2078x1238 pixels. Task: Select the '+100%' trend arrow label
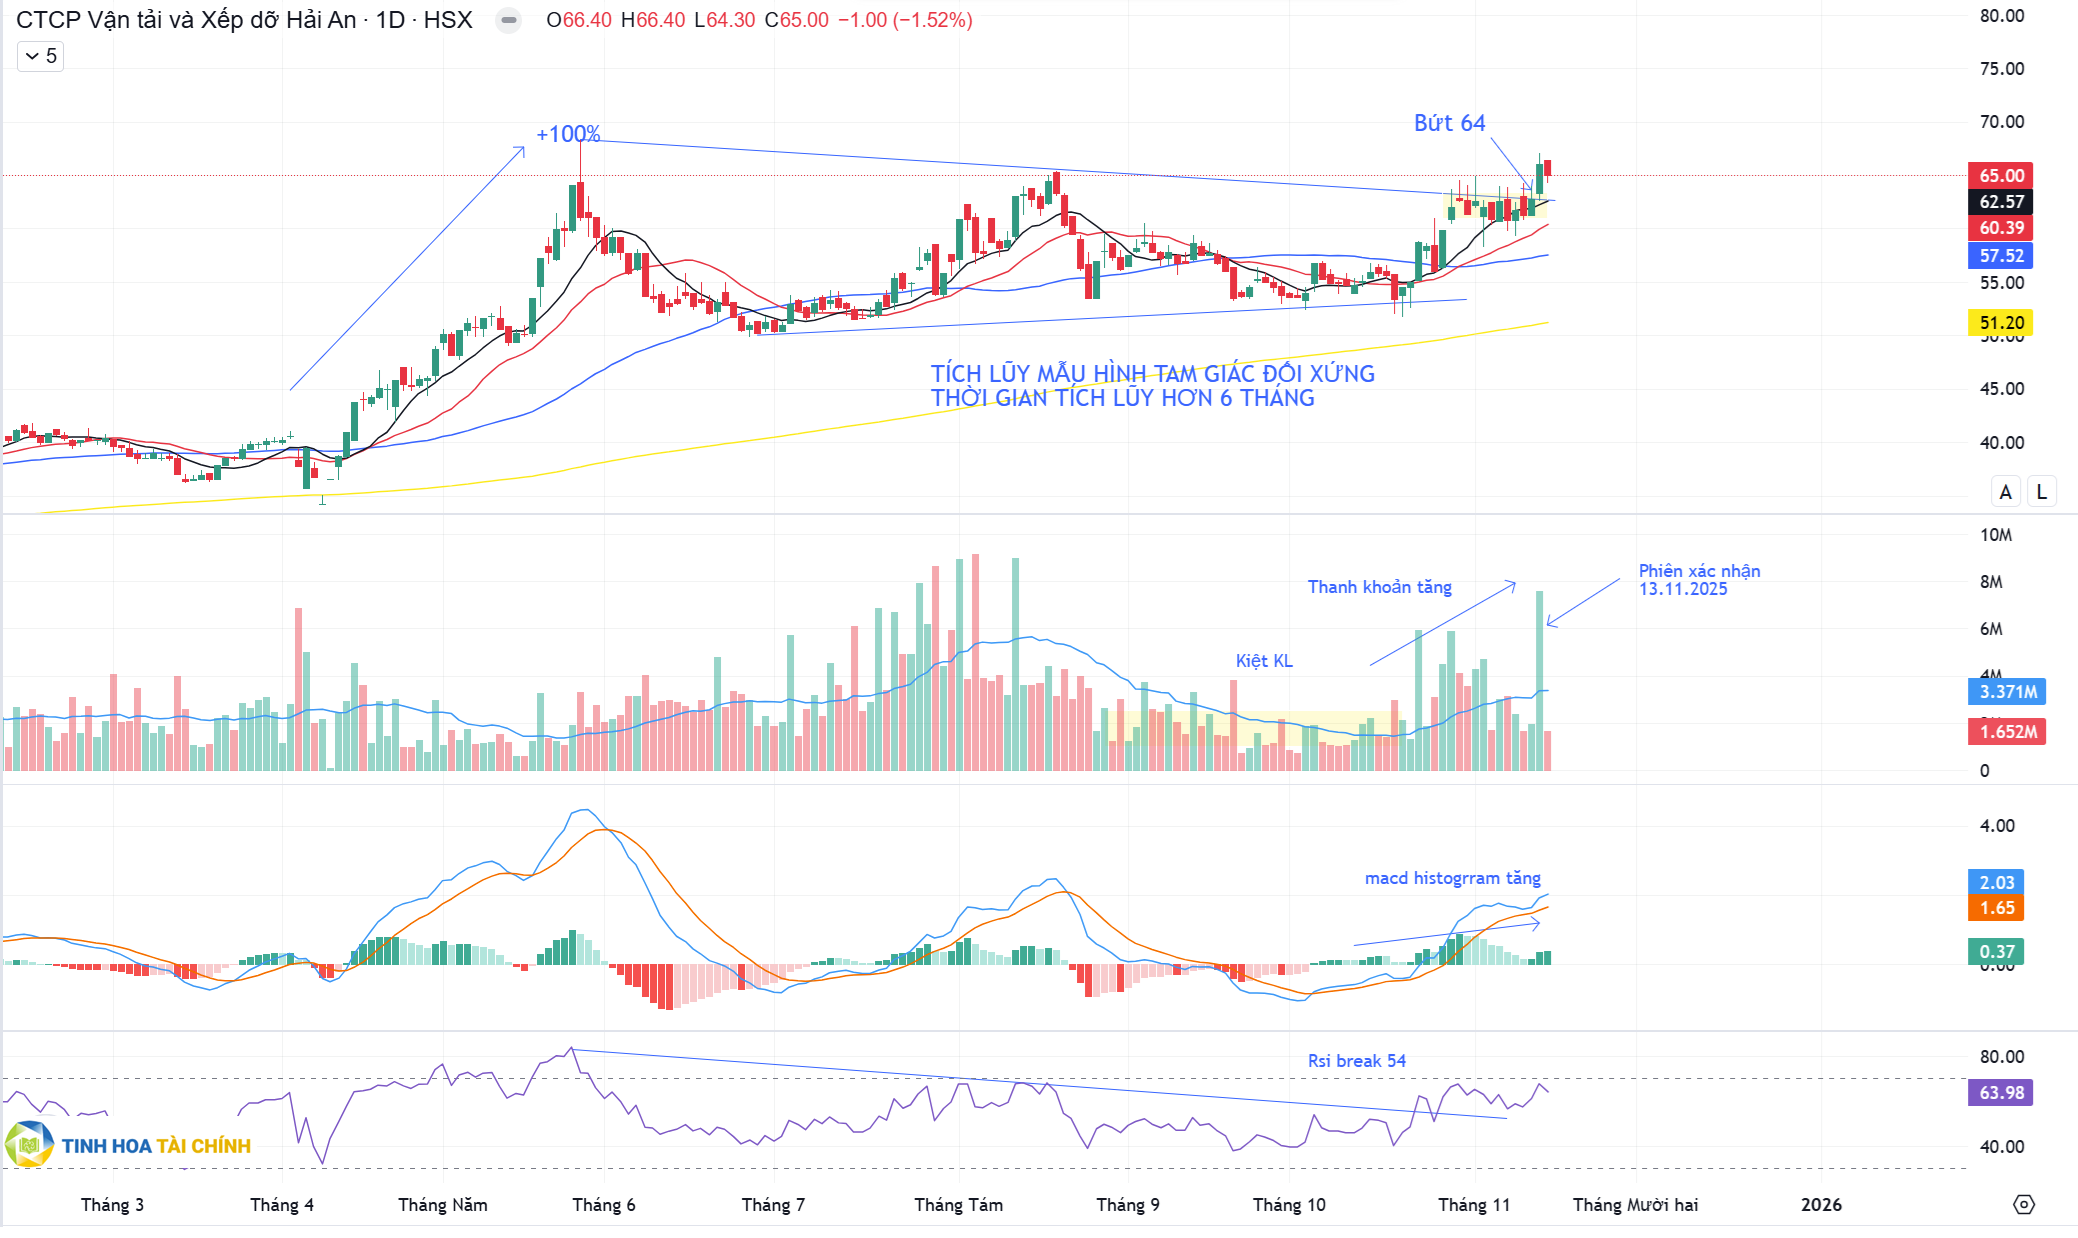pos(567,134)
